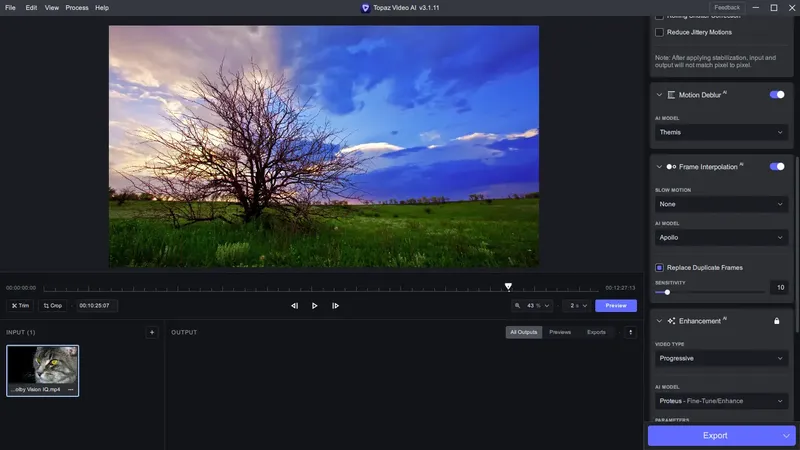The width and height of the screenshot is (800, 450).
Task: Click the start time 00:00:00:00 label
Action: [21, 288]
